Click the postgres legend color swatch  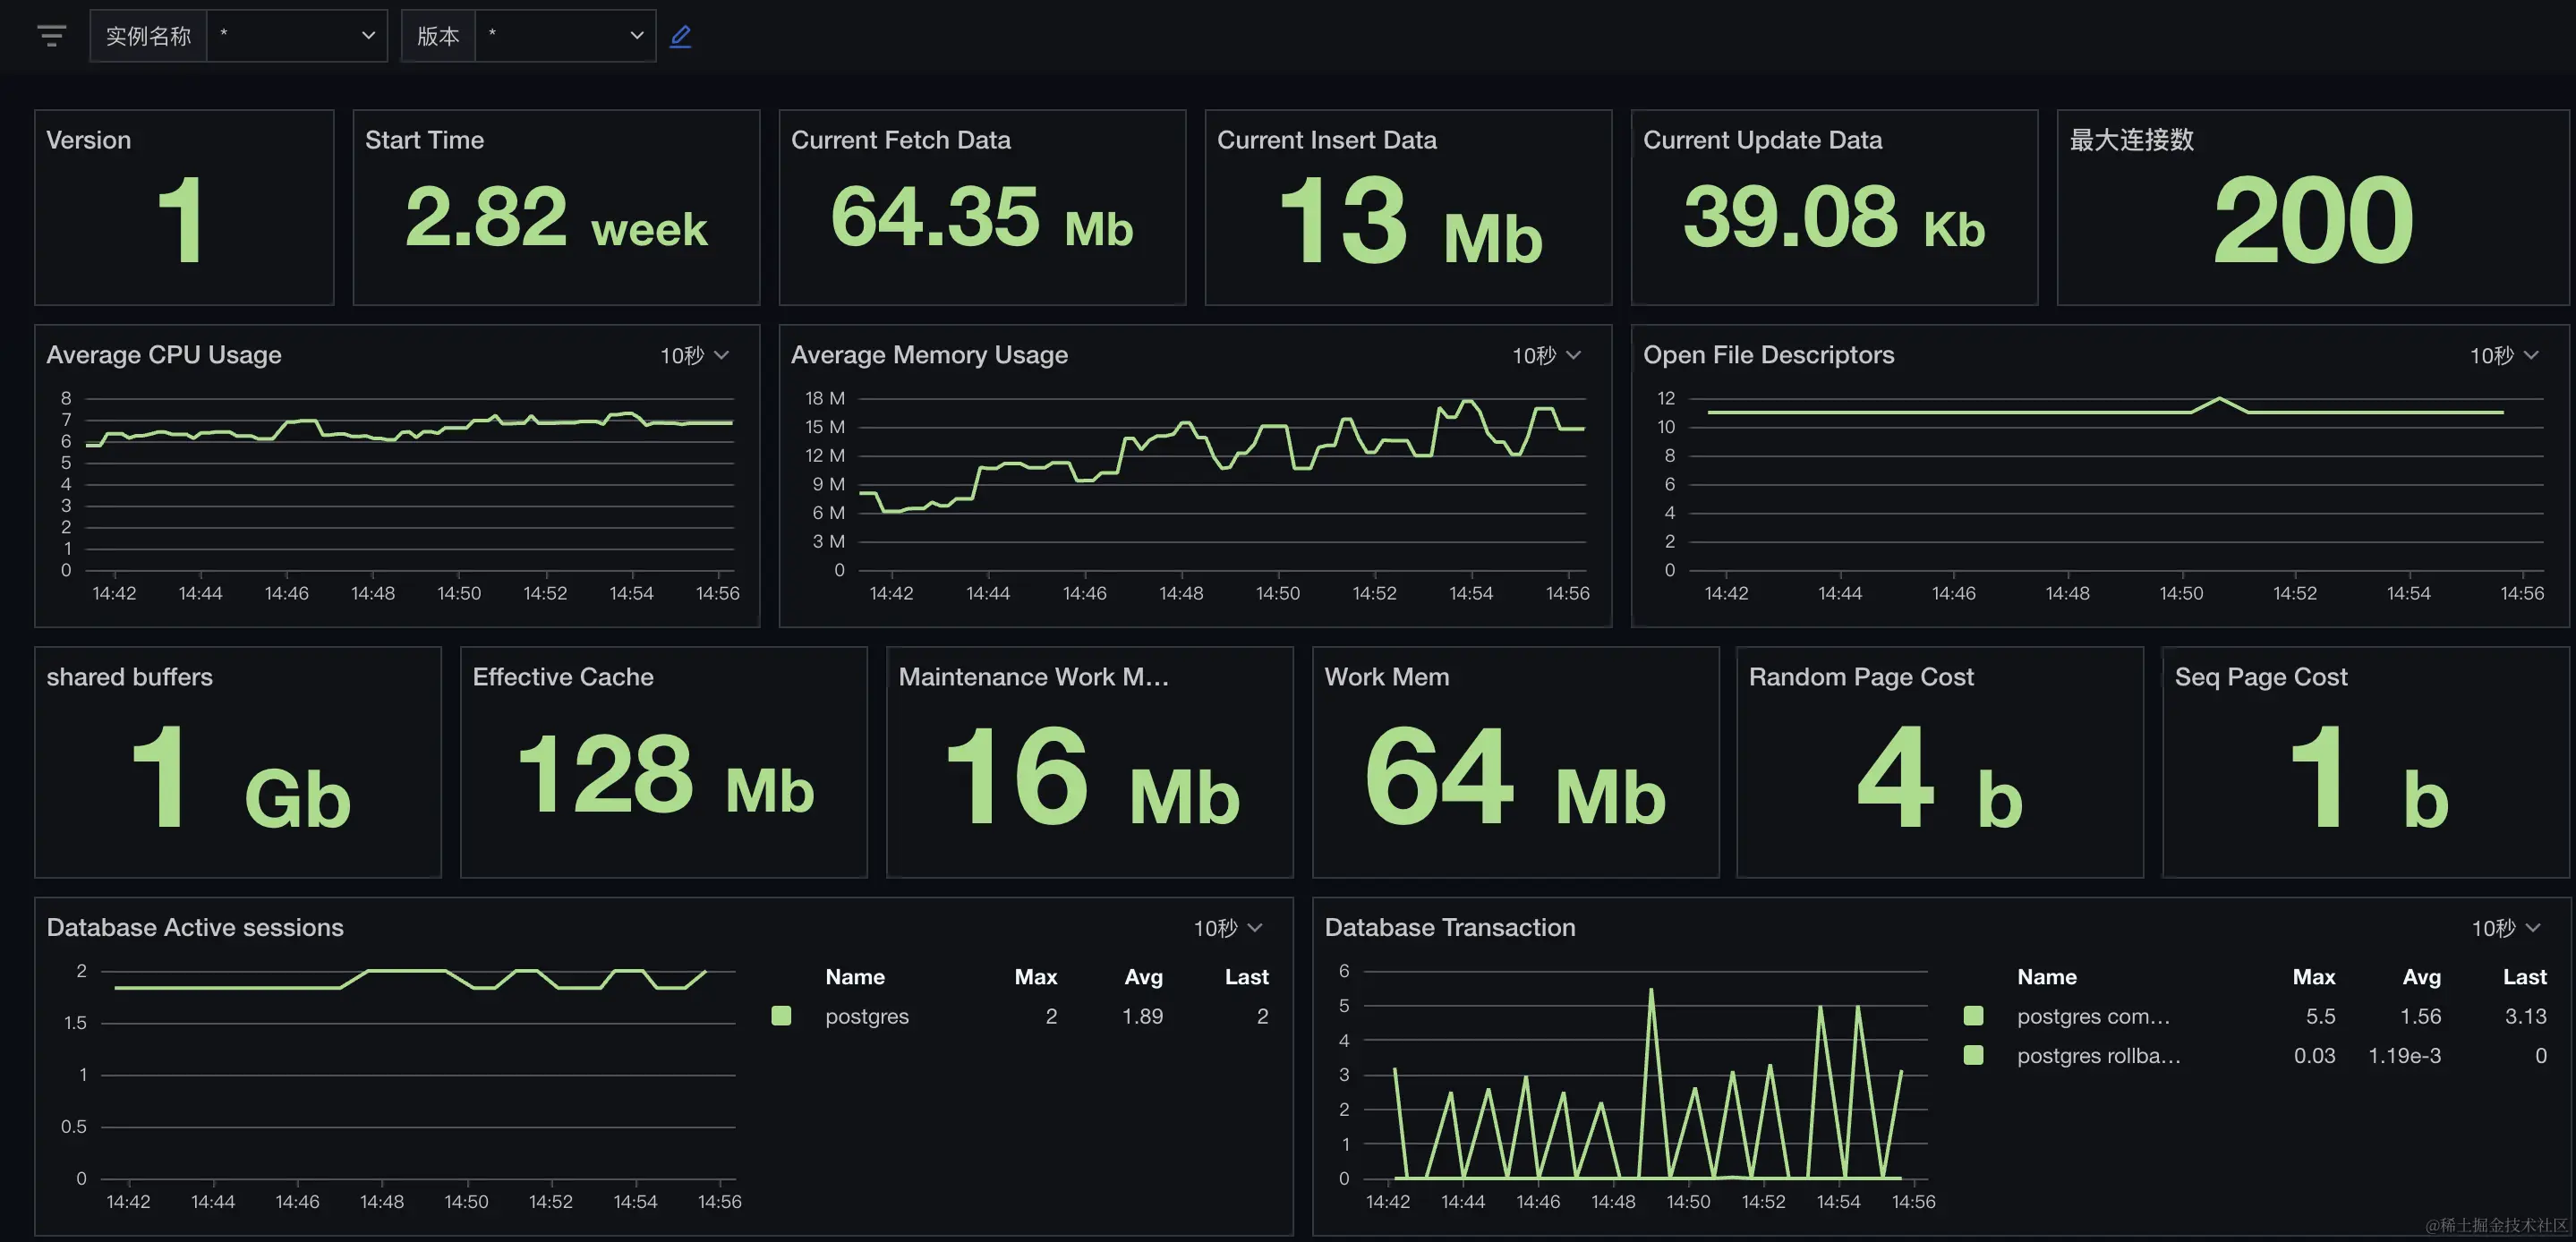[x=781, y=1016]
